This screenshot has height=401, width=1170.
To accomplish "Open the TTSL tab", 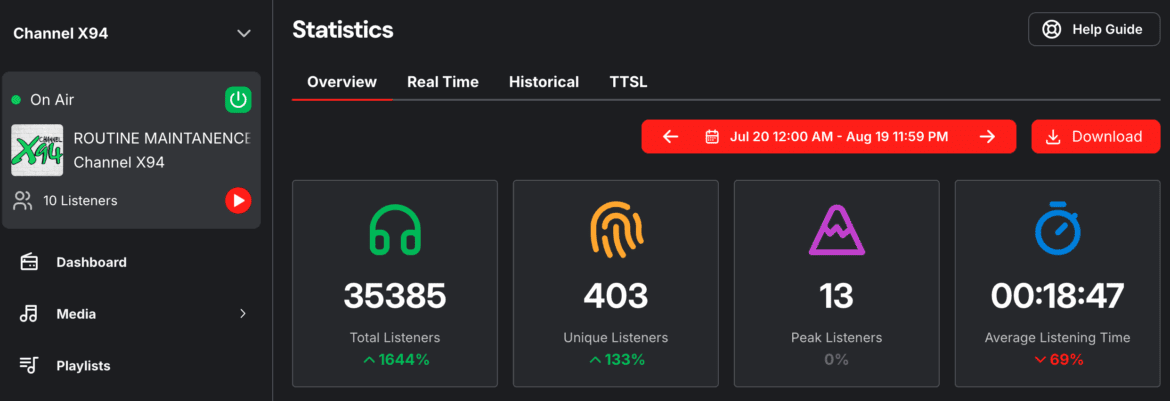I will pos(628,82).
